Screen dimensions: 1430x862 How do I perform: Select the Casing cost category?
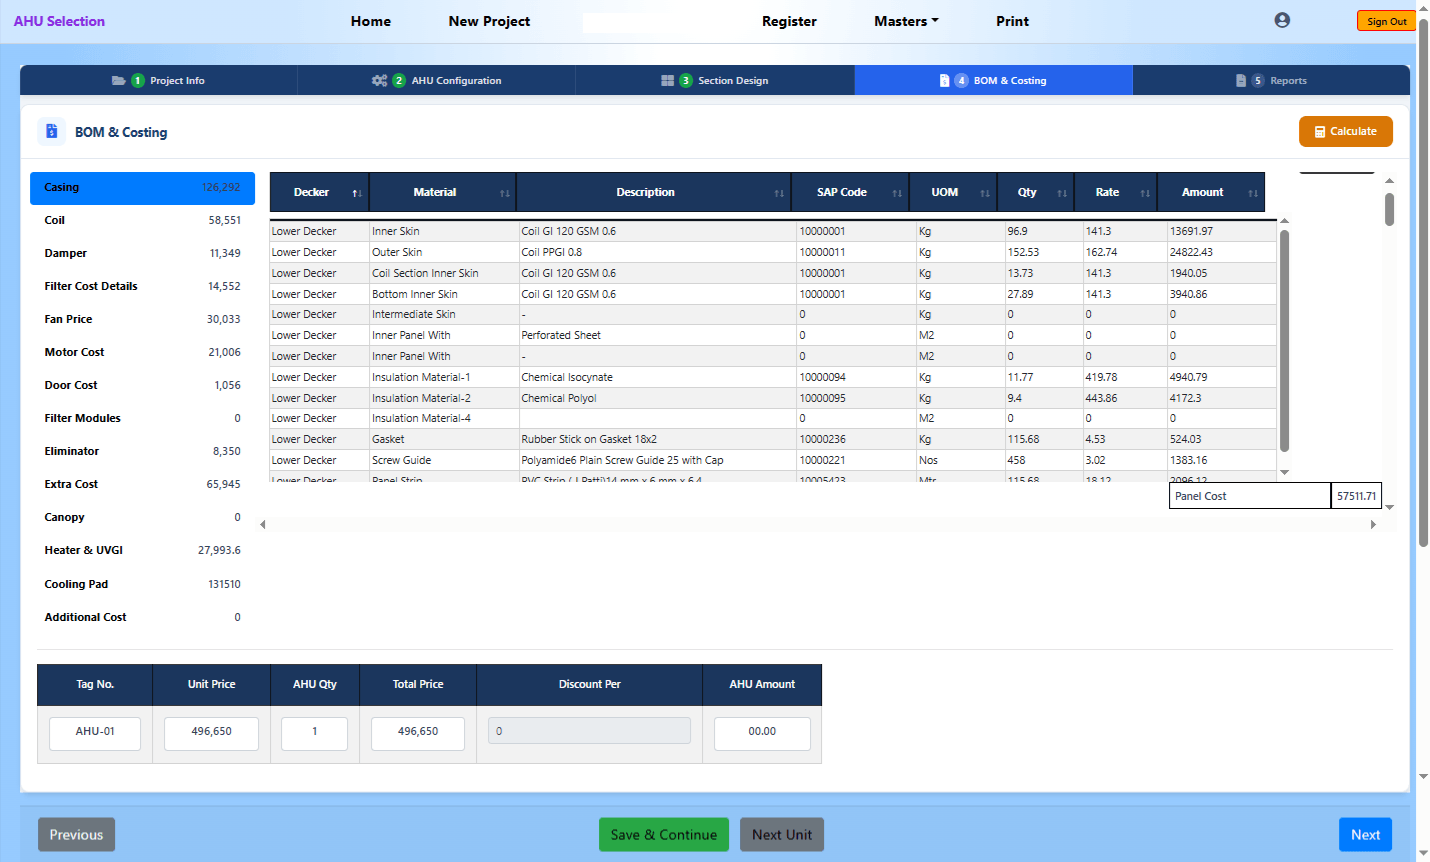pos(142,188)
